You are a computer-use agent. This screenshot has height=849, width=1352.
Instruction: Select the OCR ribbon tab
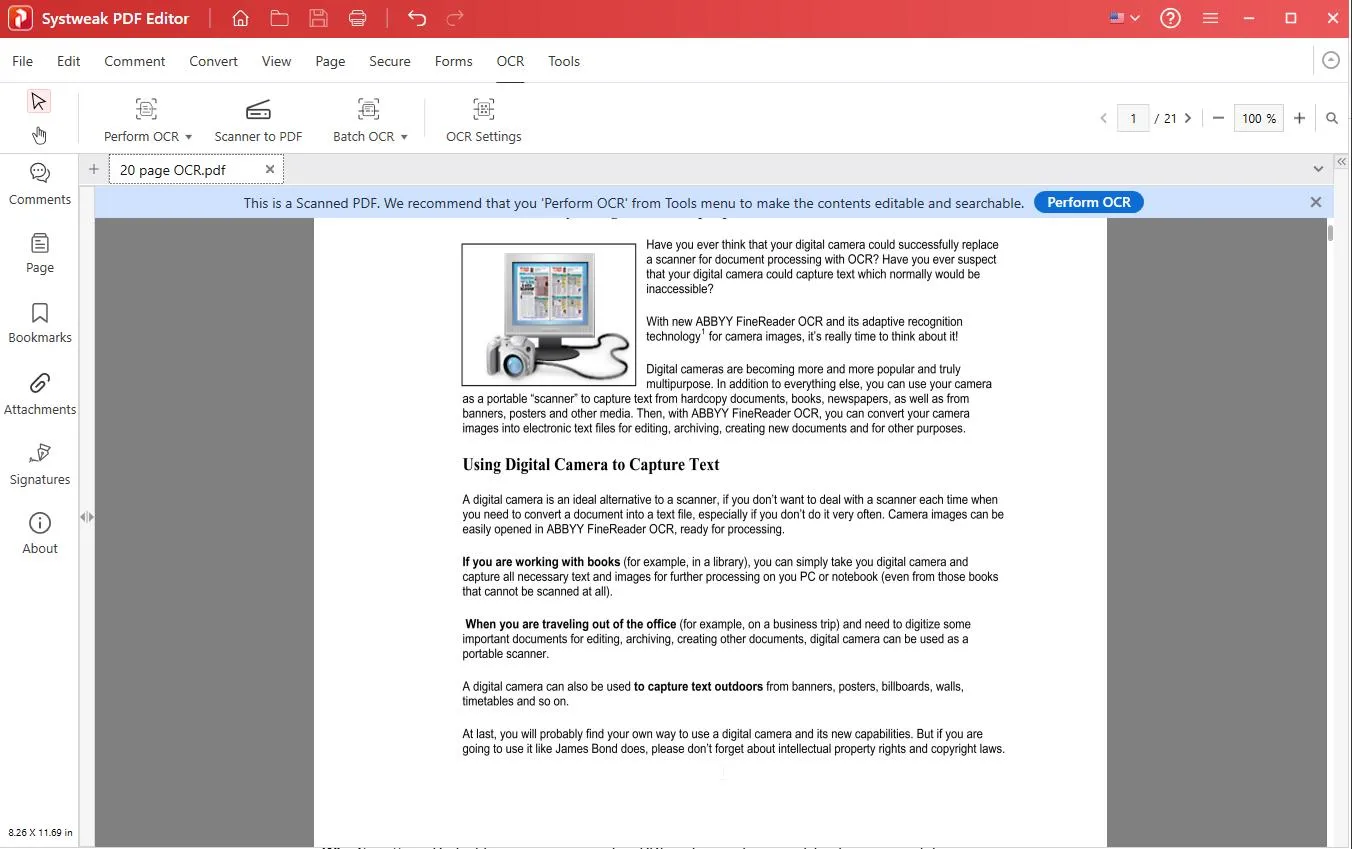tap(511, 61)
